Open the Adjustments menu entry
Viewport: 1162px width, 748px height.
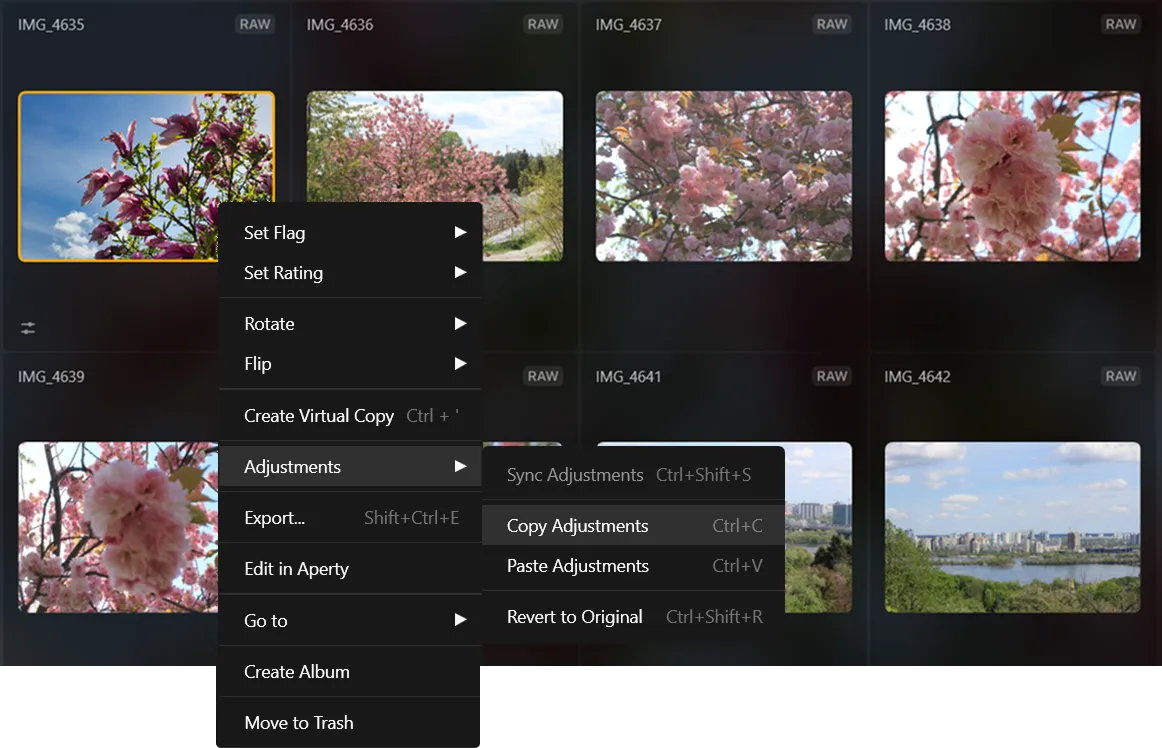(x=350, y=467)
